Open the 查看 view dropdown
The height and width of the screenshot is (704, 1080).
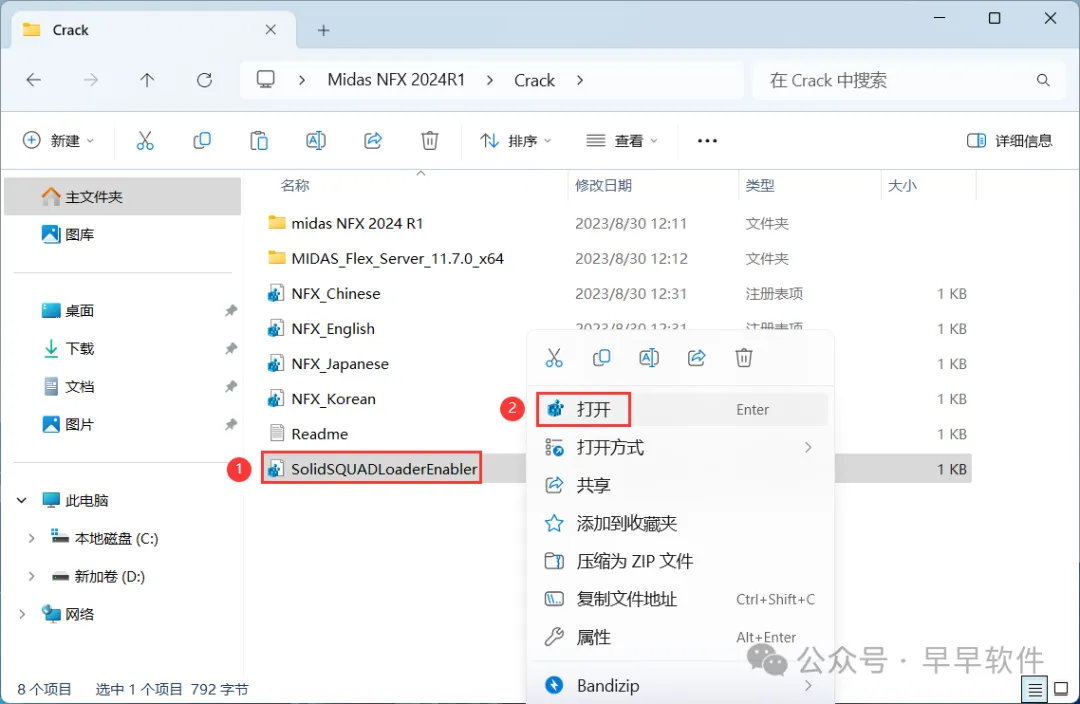(x=622, y=141)
